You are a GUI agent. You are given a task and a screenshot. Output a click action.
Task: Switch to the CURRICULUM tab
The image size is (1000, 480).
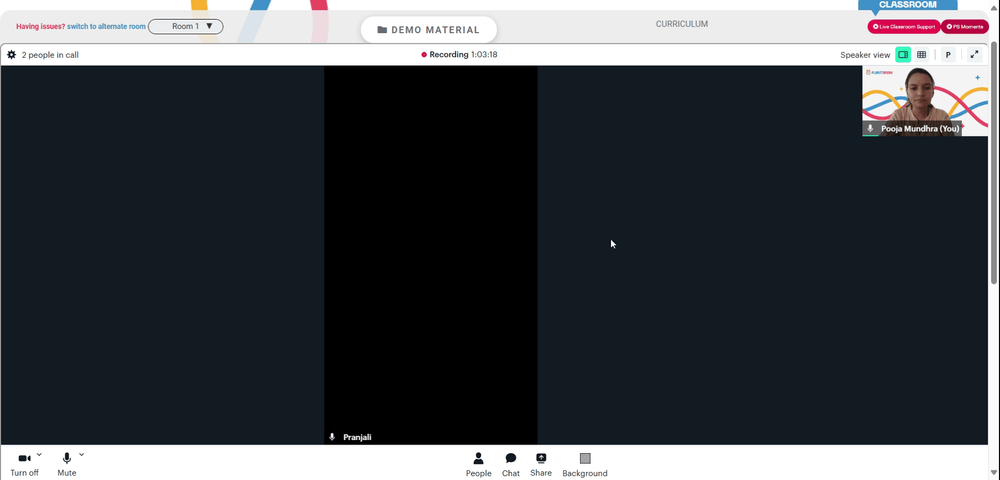(682, 24)
